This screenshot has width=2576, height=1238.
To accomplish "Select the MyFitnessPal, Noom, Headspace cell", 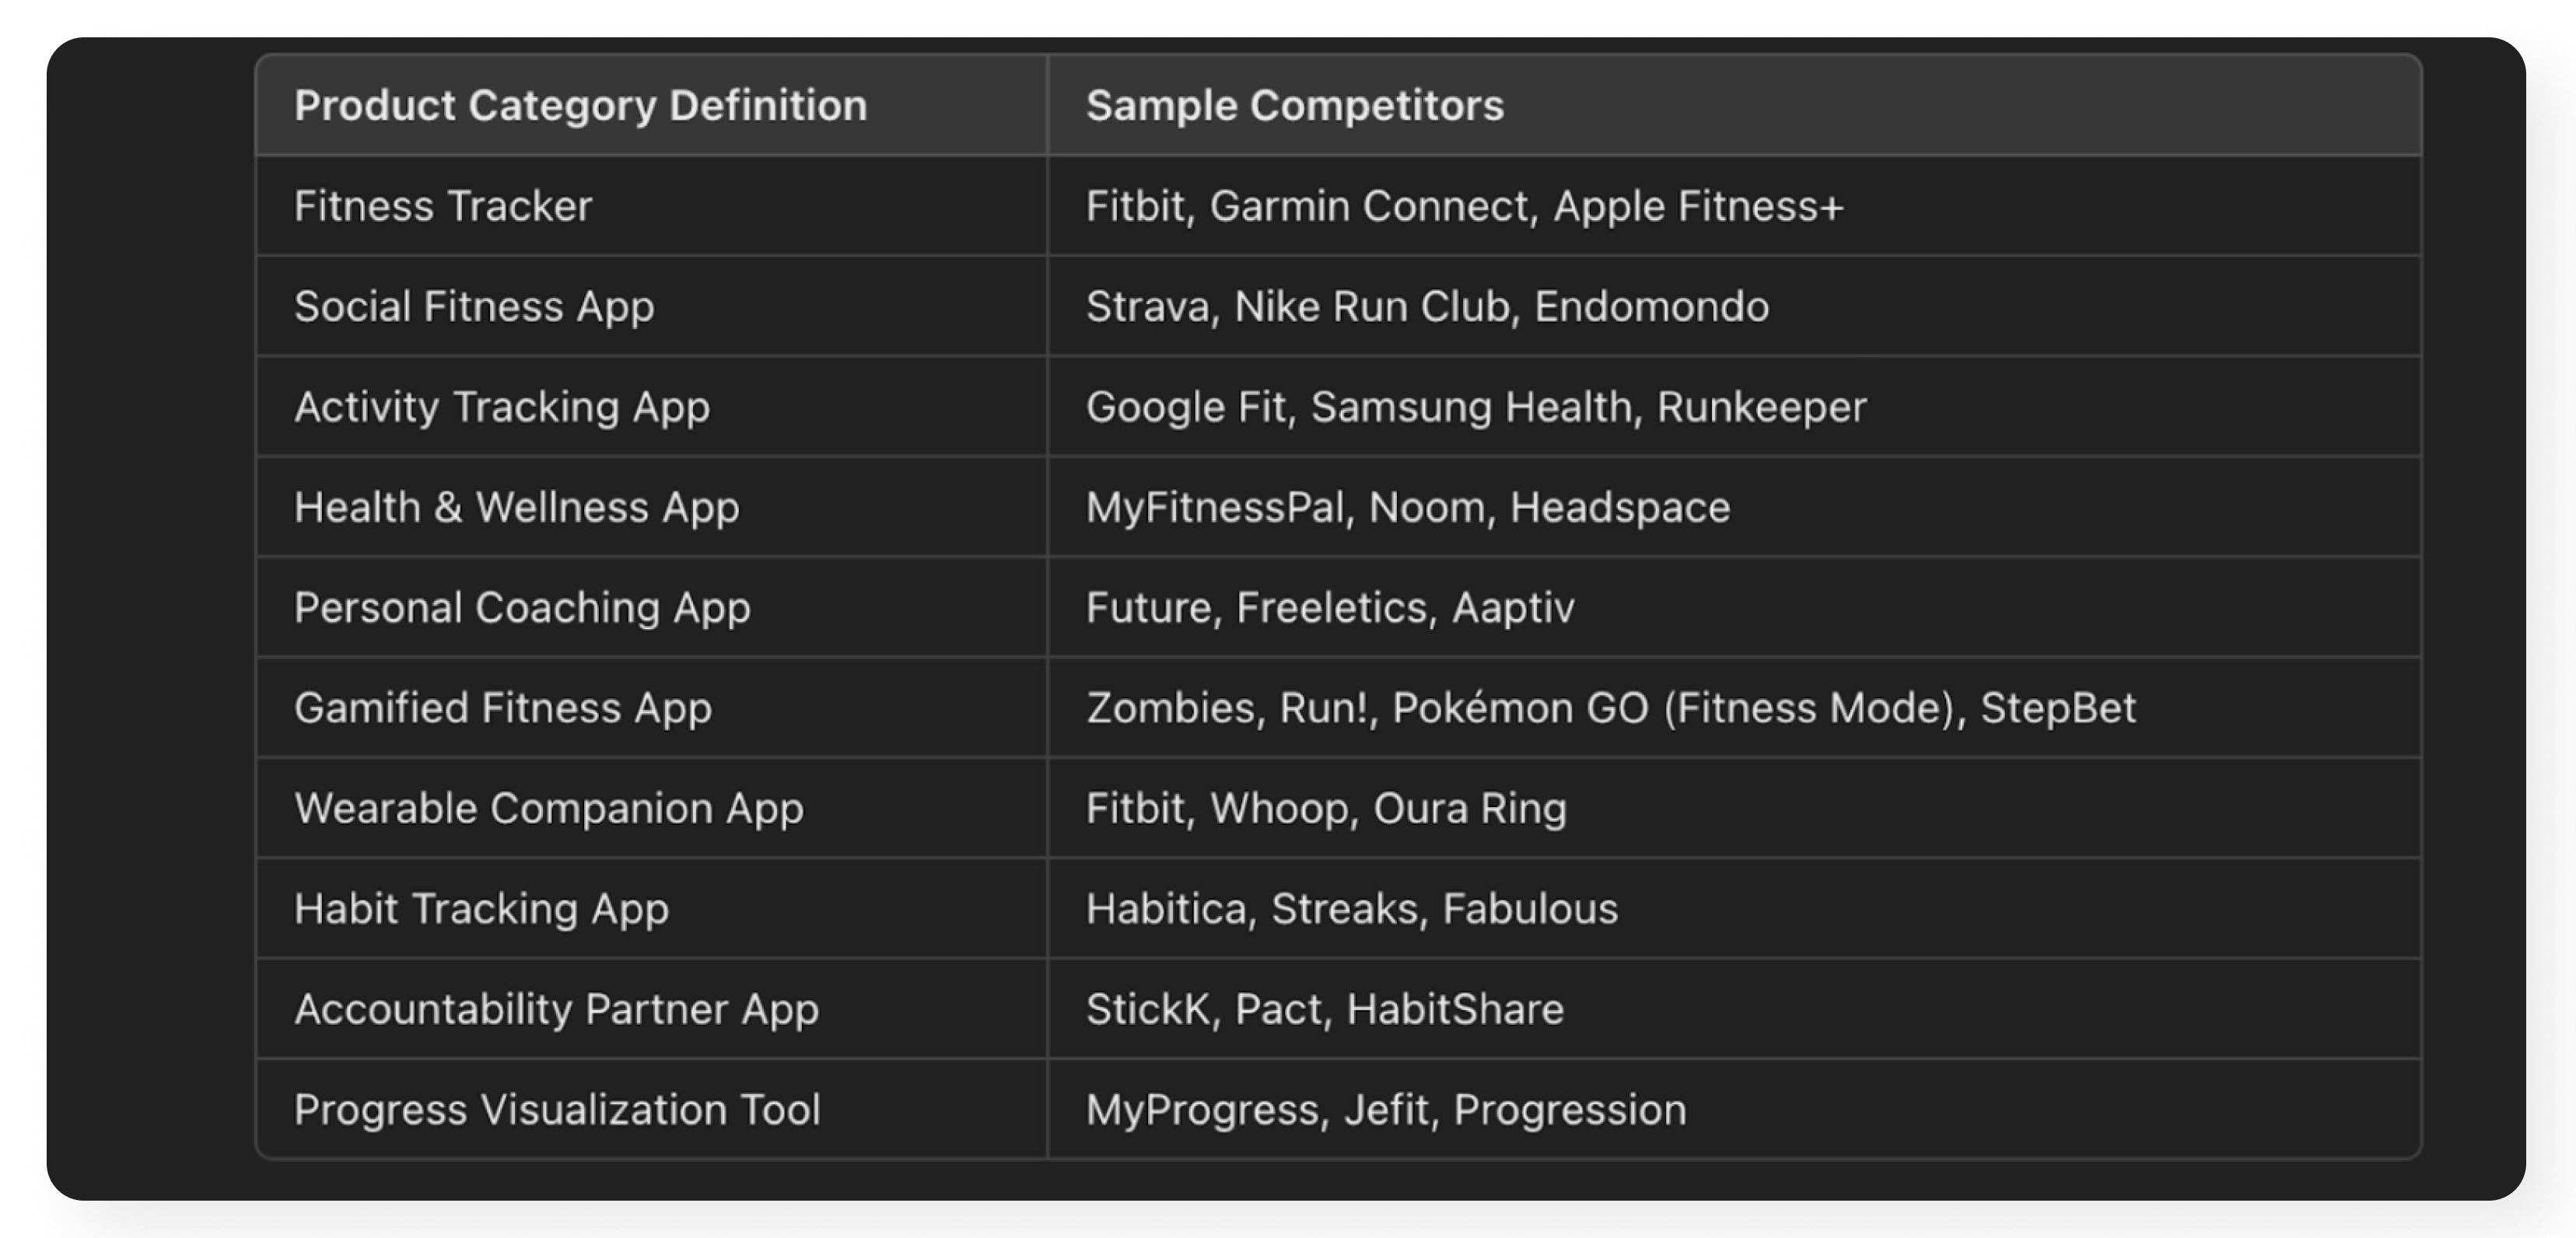I will tap(1734, 507).
